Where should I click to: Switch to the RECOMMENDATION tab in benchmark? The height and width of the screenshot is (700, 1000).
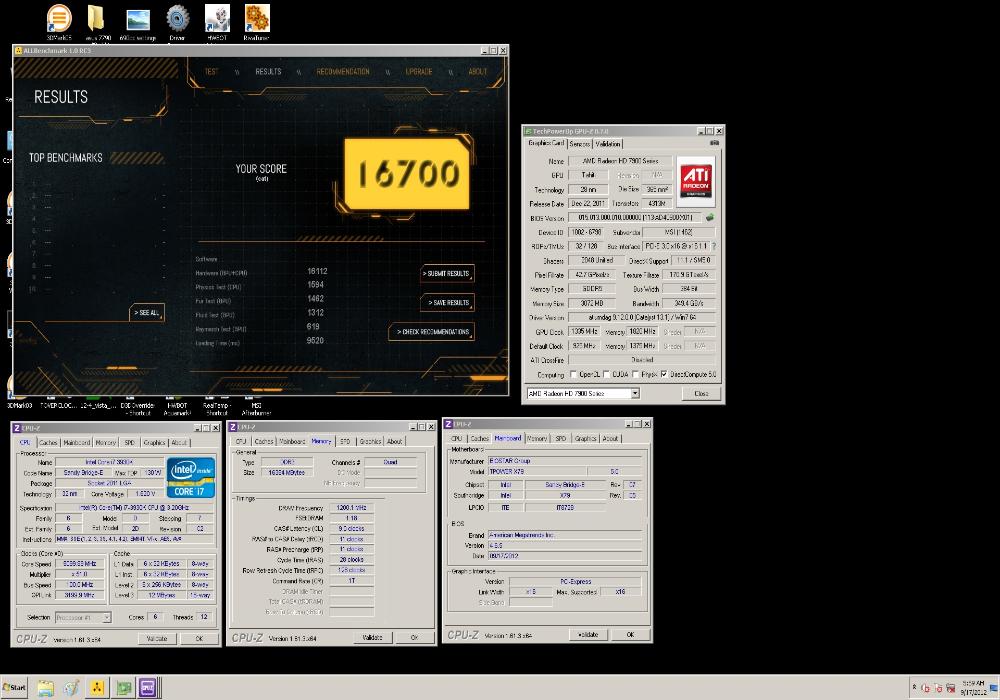[x=343, y=71]
